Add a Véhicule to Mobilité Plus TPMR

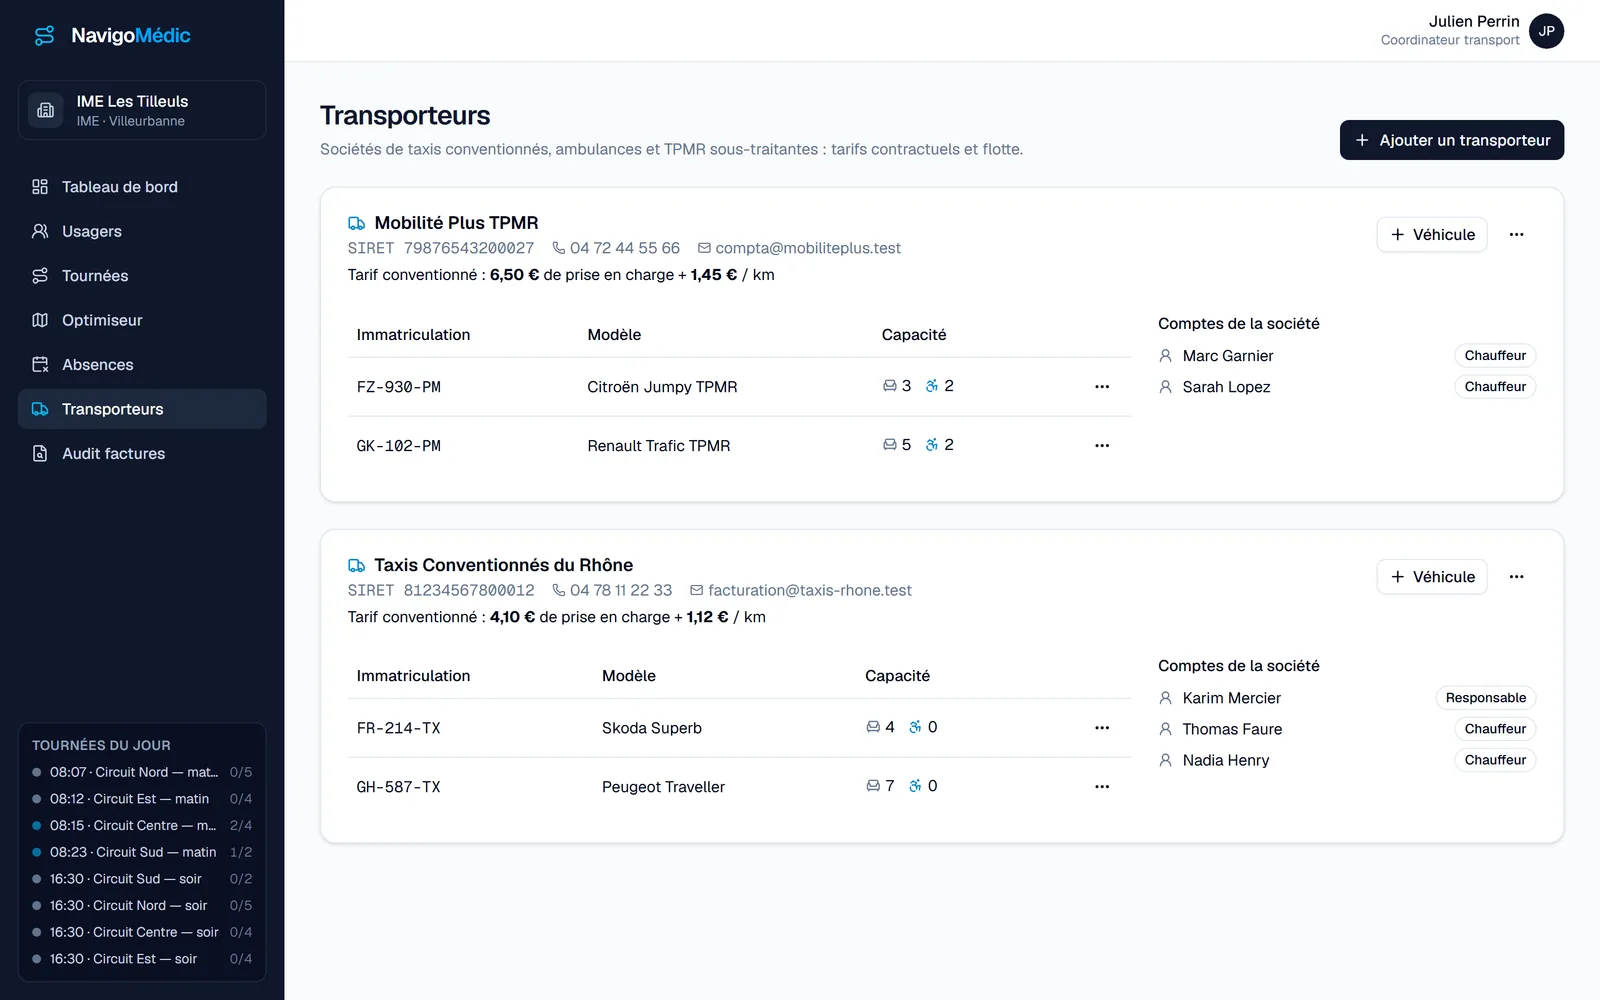(1432, 235)
